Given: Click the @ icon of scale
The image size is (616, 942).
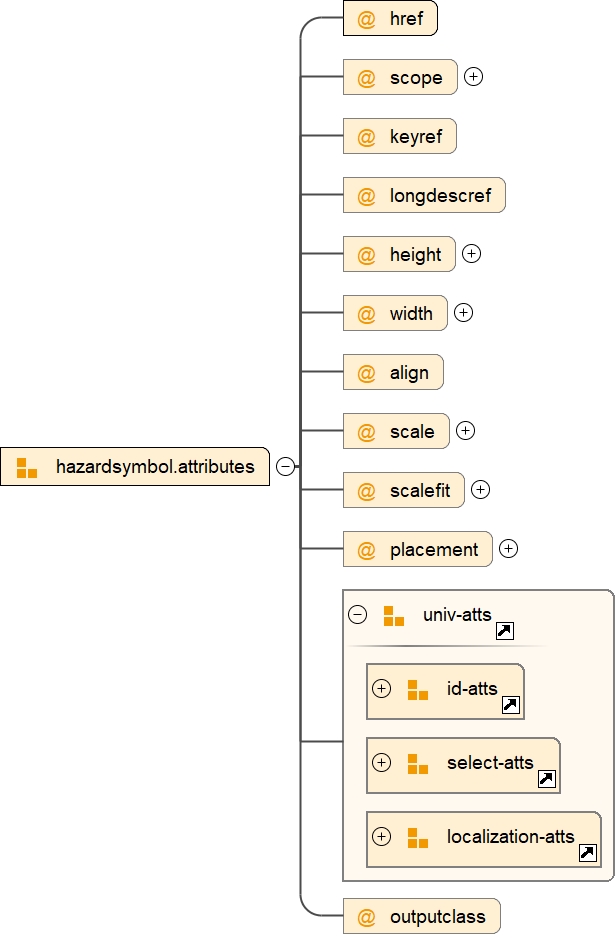Looking at the screenshot, I should coord(366,432).
